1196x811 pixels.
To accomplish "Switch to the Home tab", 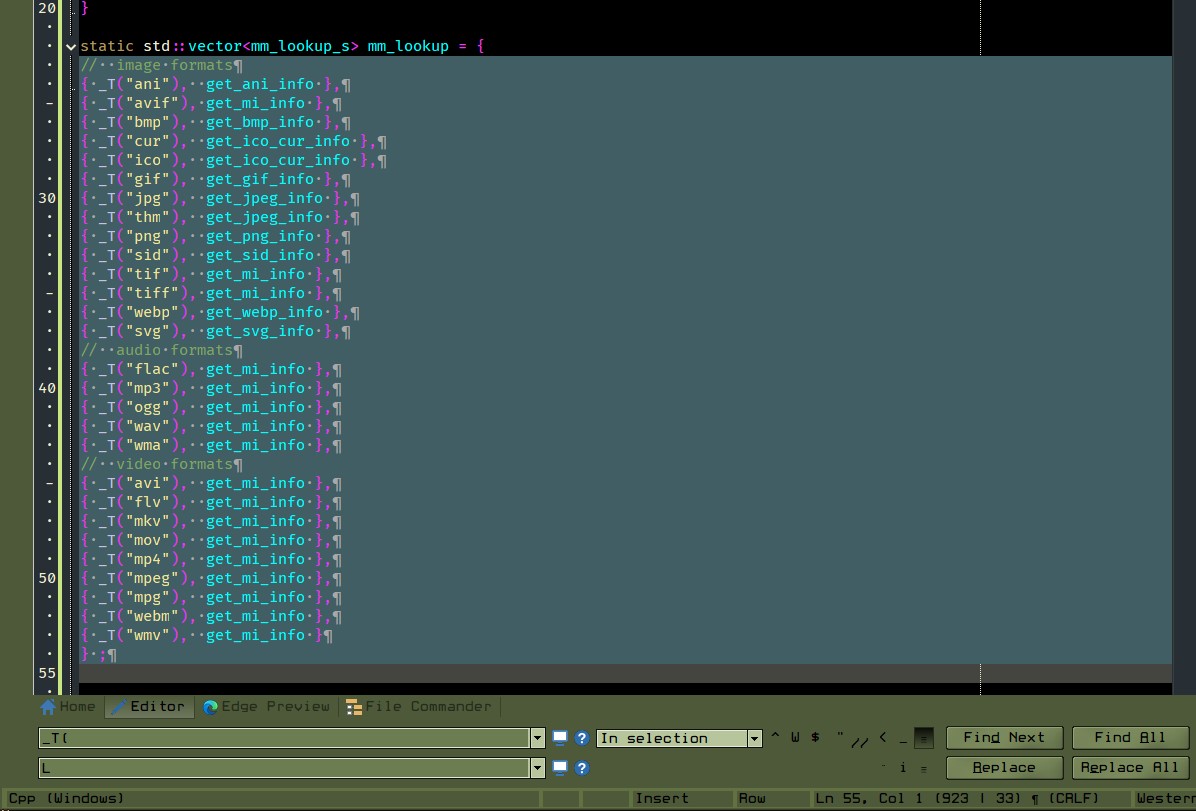I will 68,706.
